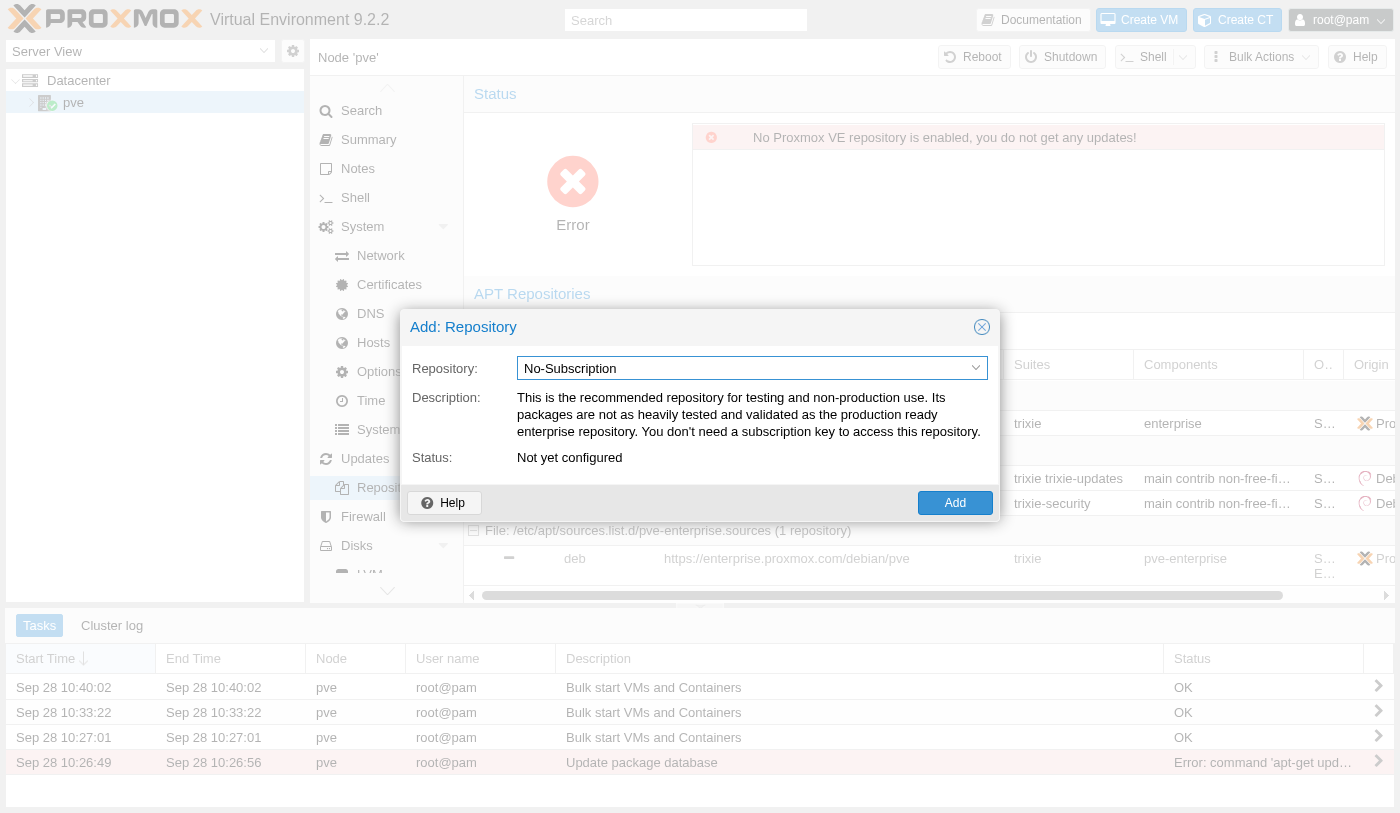Open details arrow for 10:33:22 task
Viewport: 1400px width, 813px height.
point(1378,711)
